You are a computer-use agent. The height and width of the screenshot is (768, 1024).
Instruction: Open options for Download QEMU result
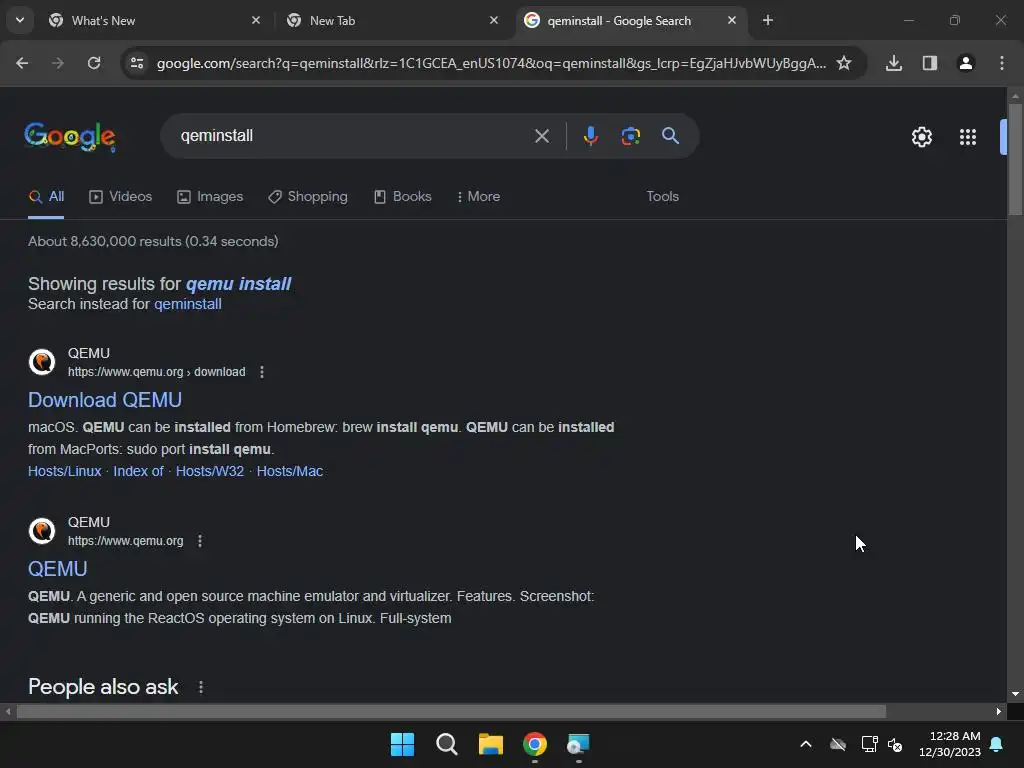pyautogui.click(x=262, y=372)
